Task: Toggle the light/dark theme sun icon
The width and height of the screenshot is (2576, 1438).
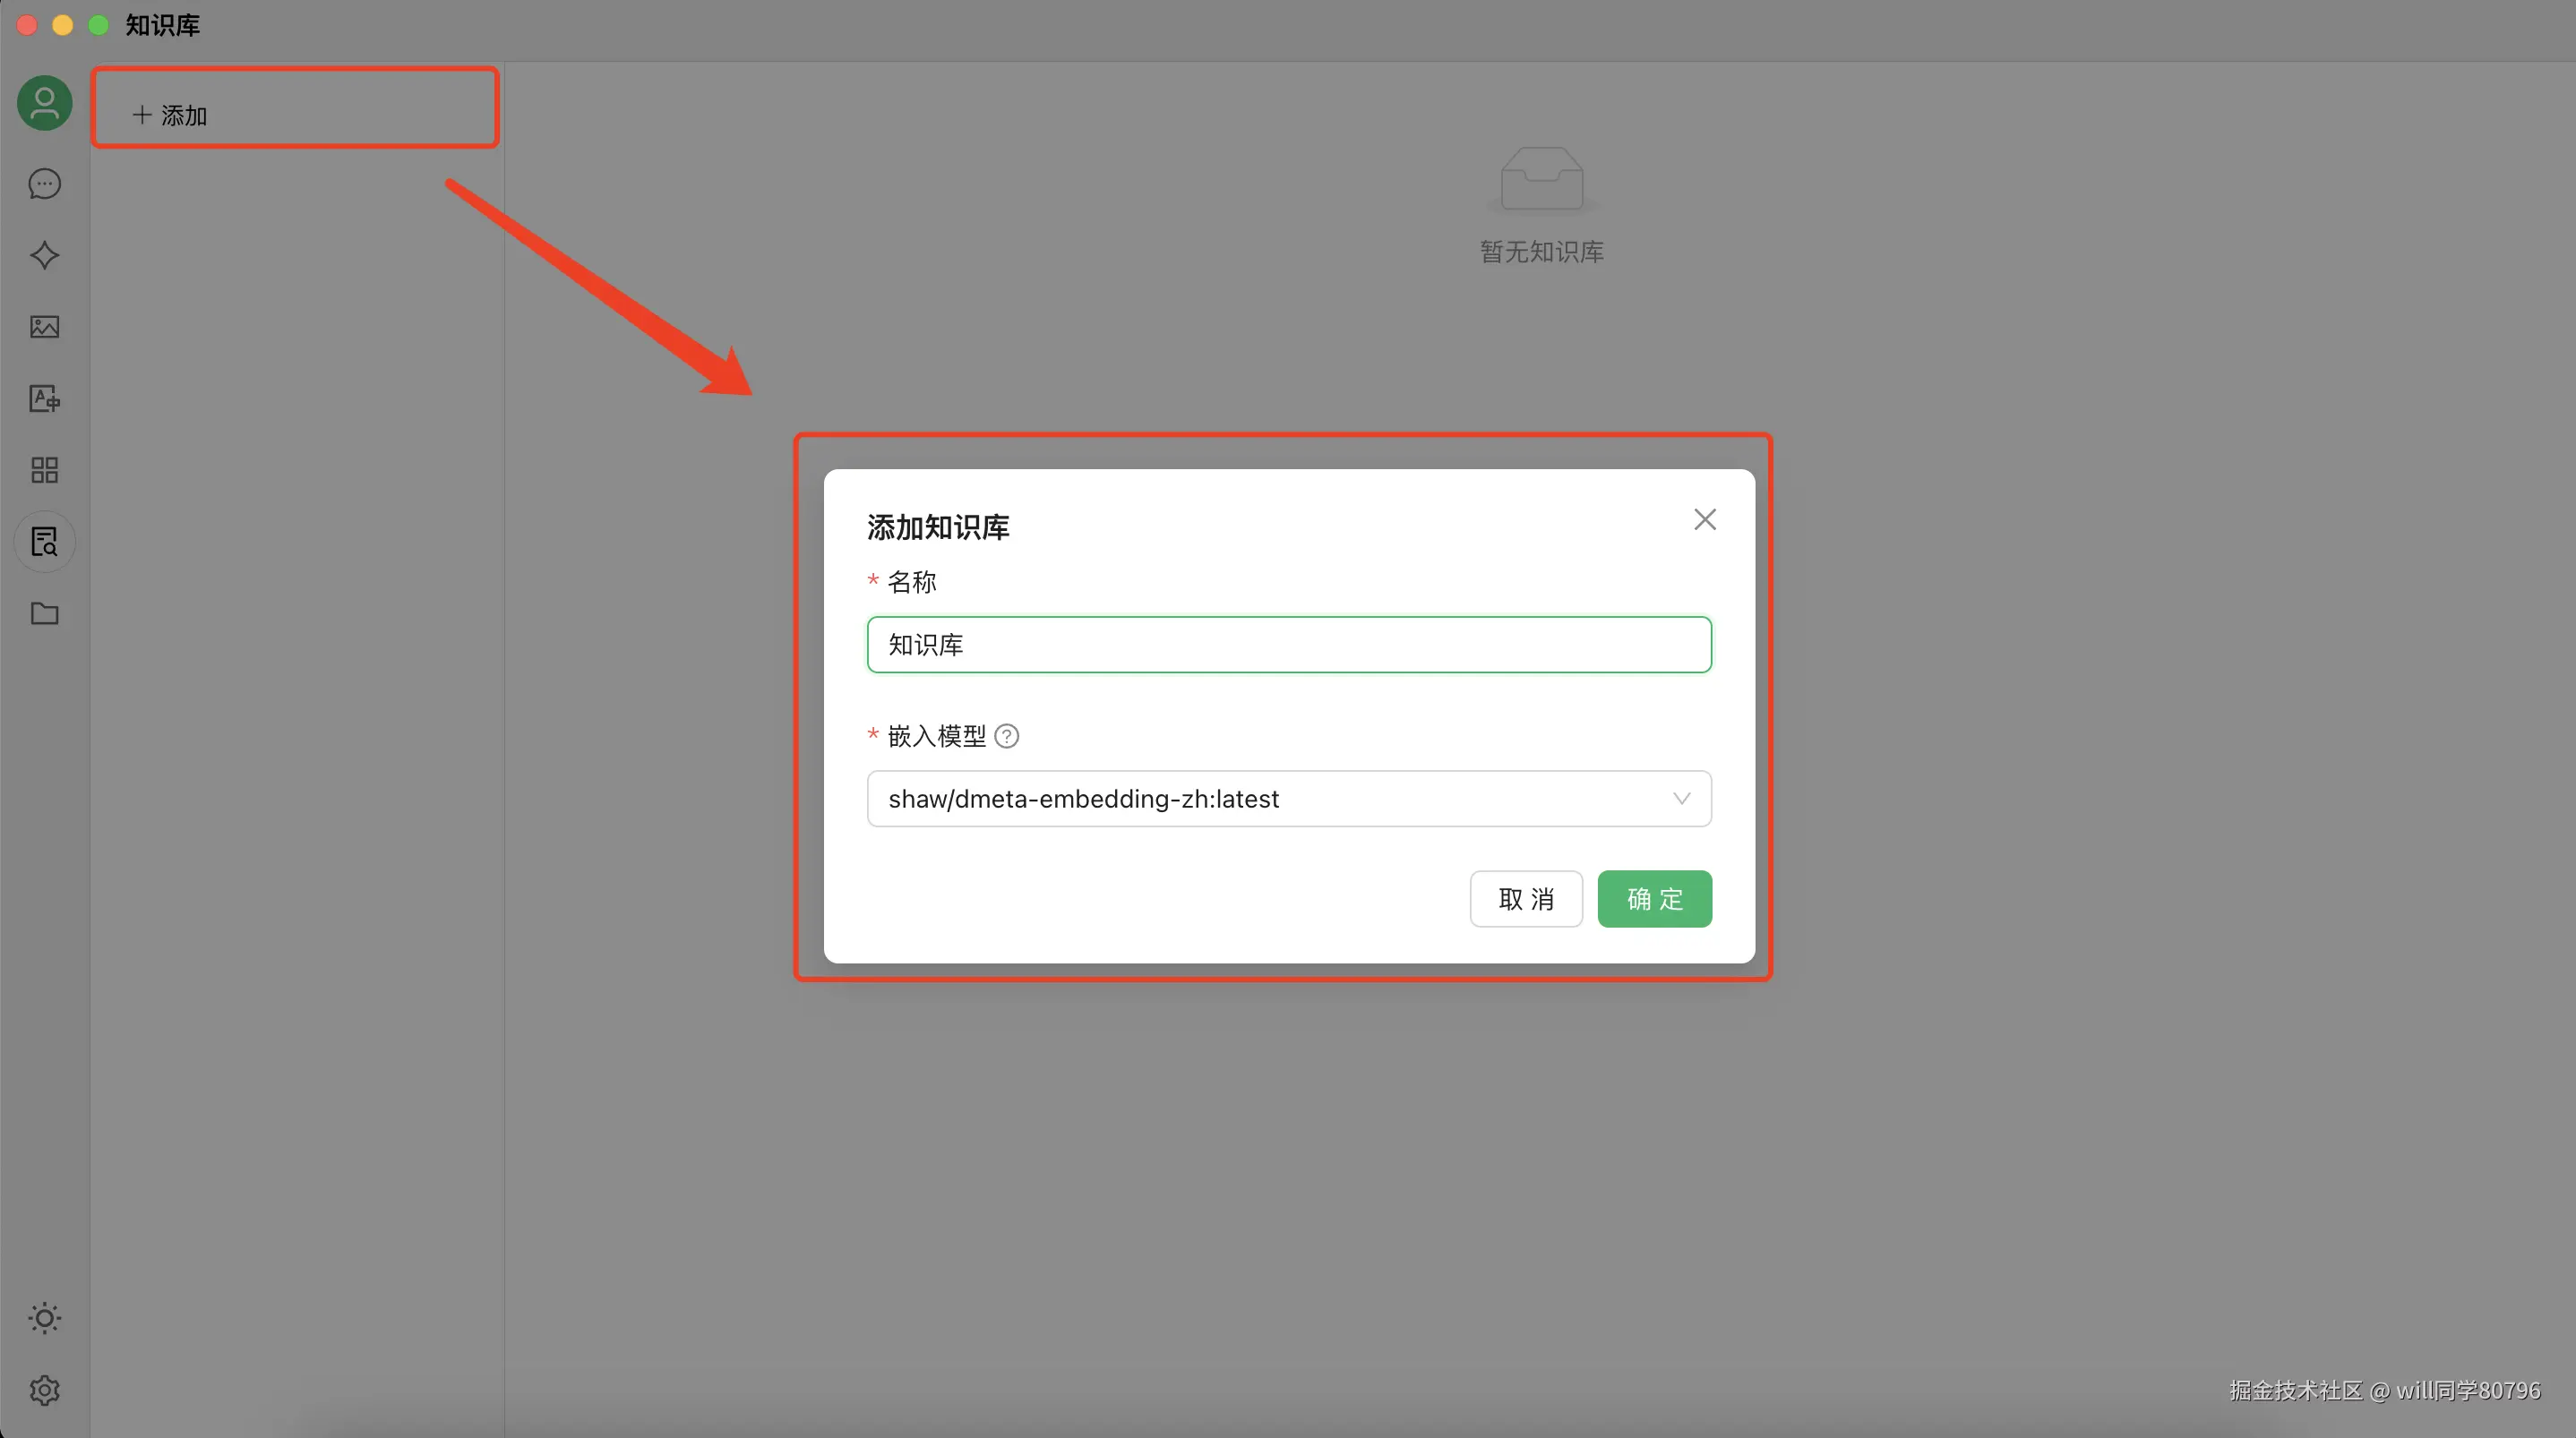Action: point(44,1318)
